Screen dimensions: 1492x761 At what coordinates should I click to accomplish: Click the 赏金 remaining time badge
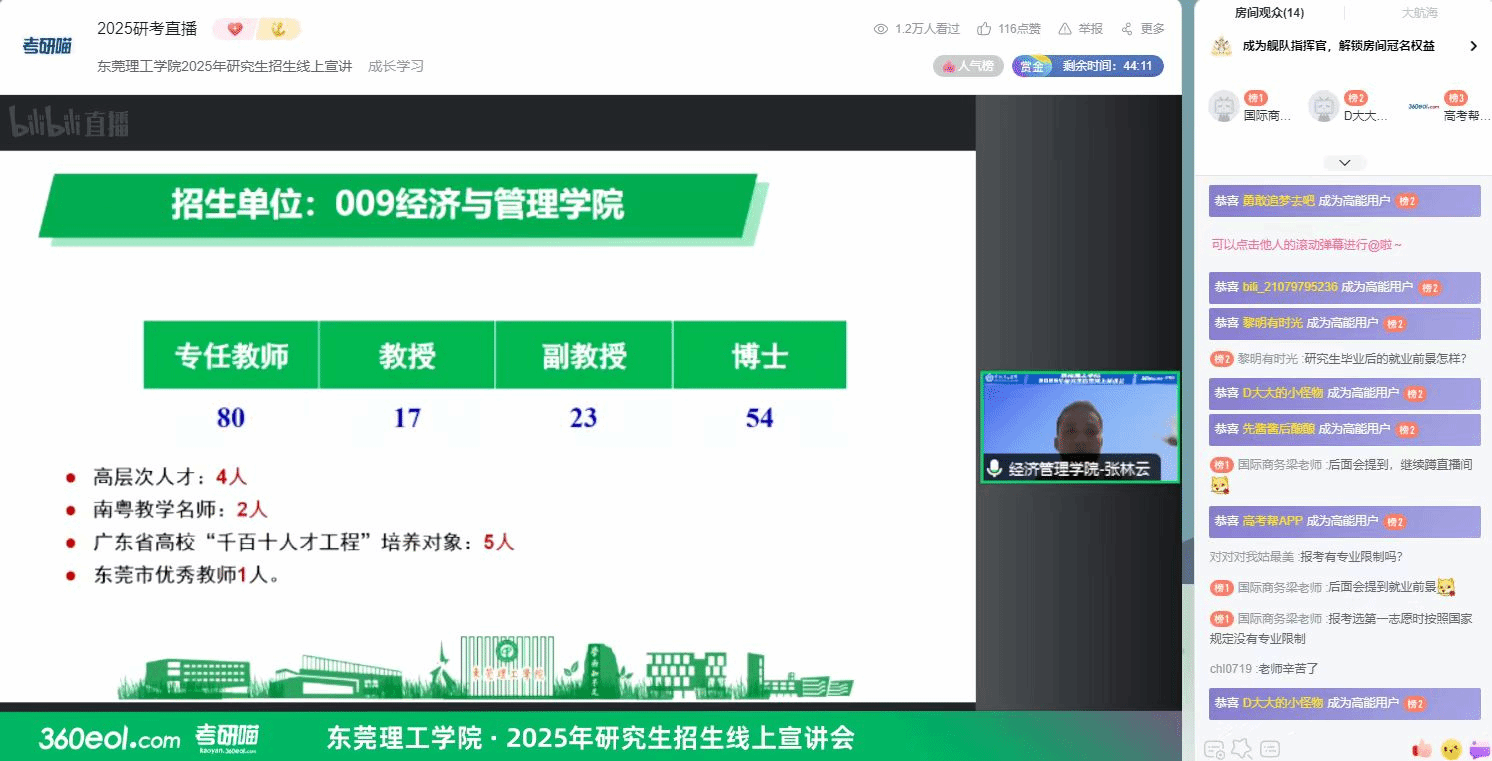point(1087,66)
